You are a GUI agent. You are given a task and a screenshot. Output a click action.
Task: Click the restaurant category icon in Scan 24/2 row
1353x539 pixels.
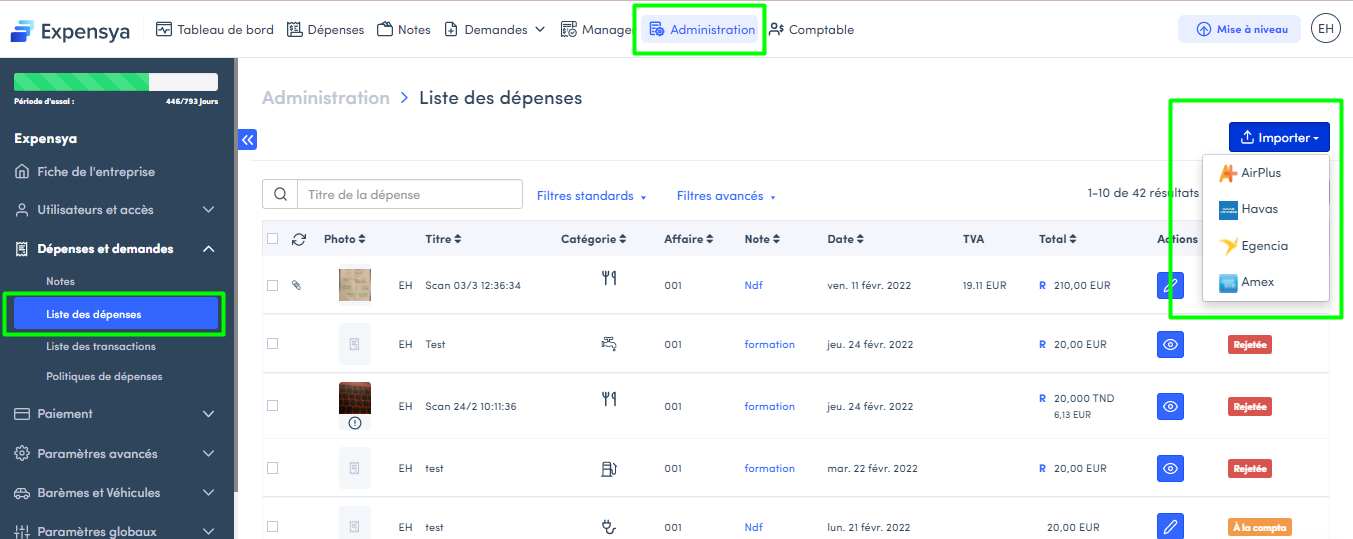coord(609,399)
